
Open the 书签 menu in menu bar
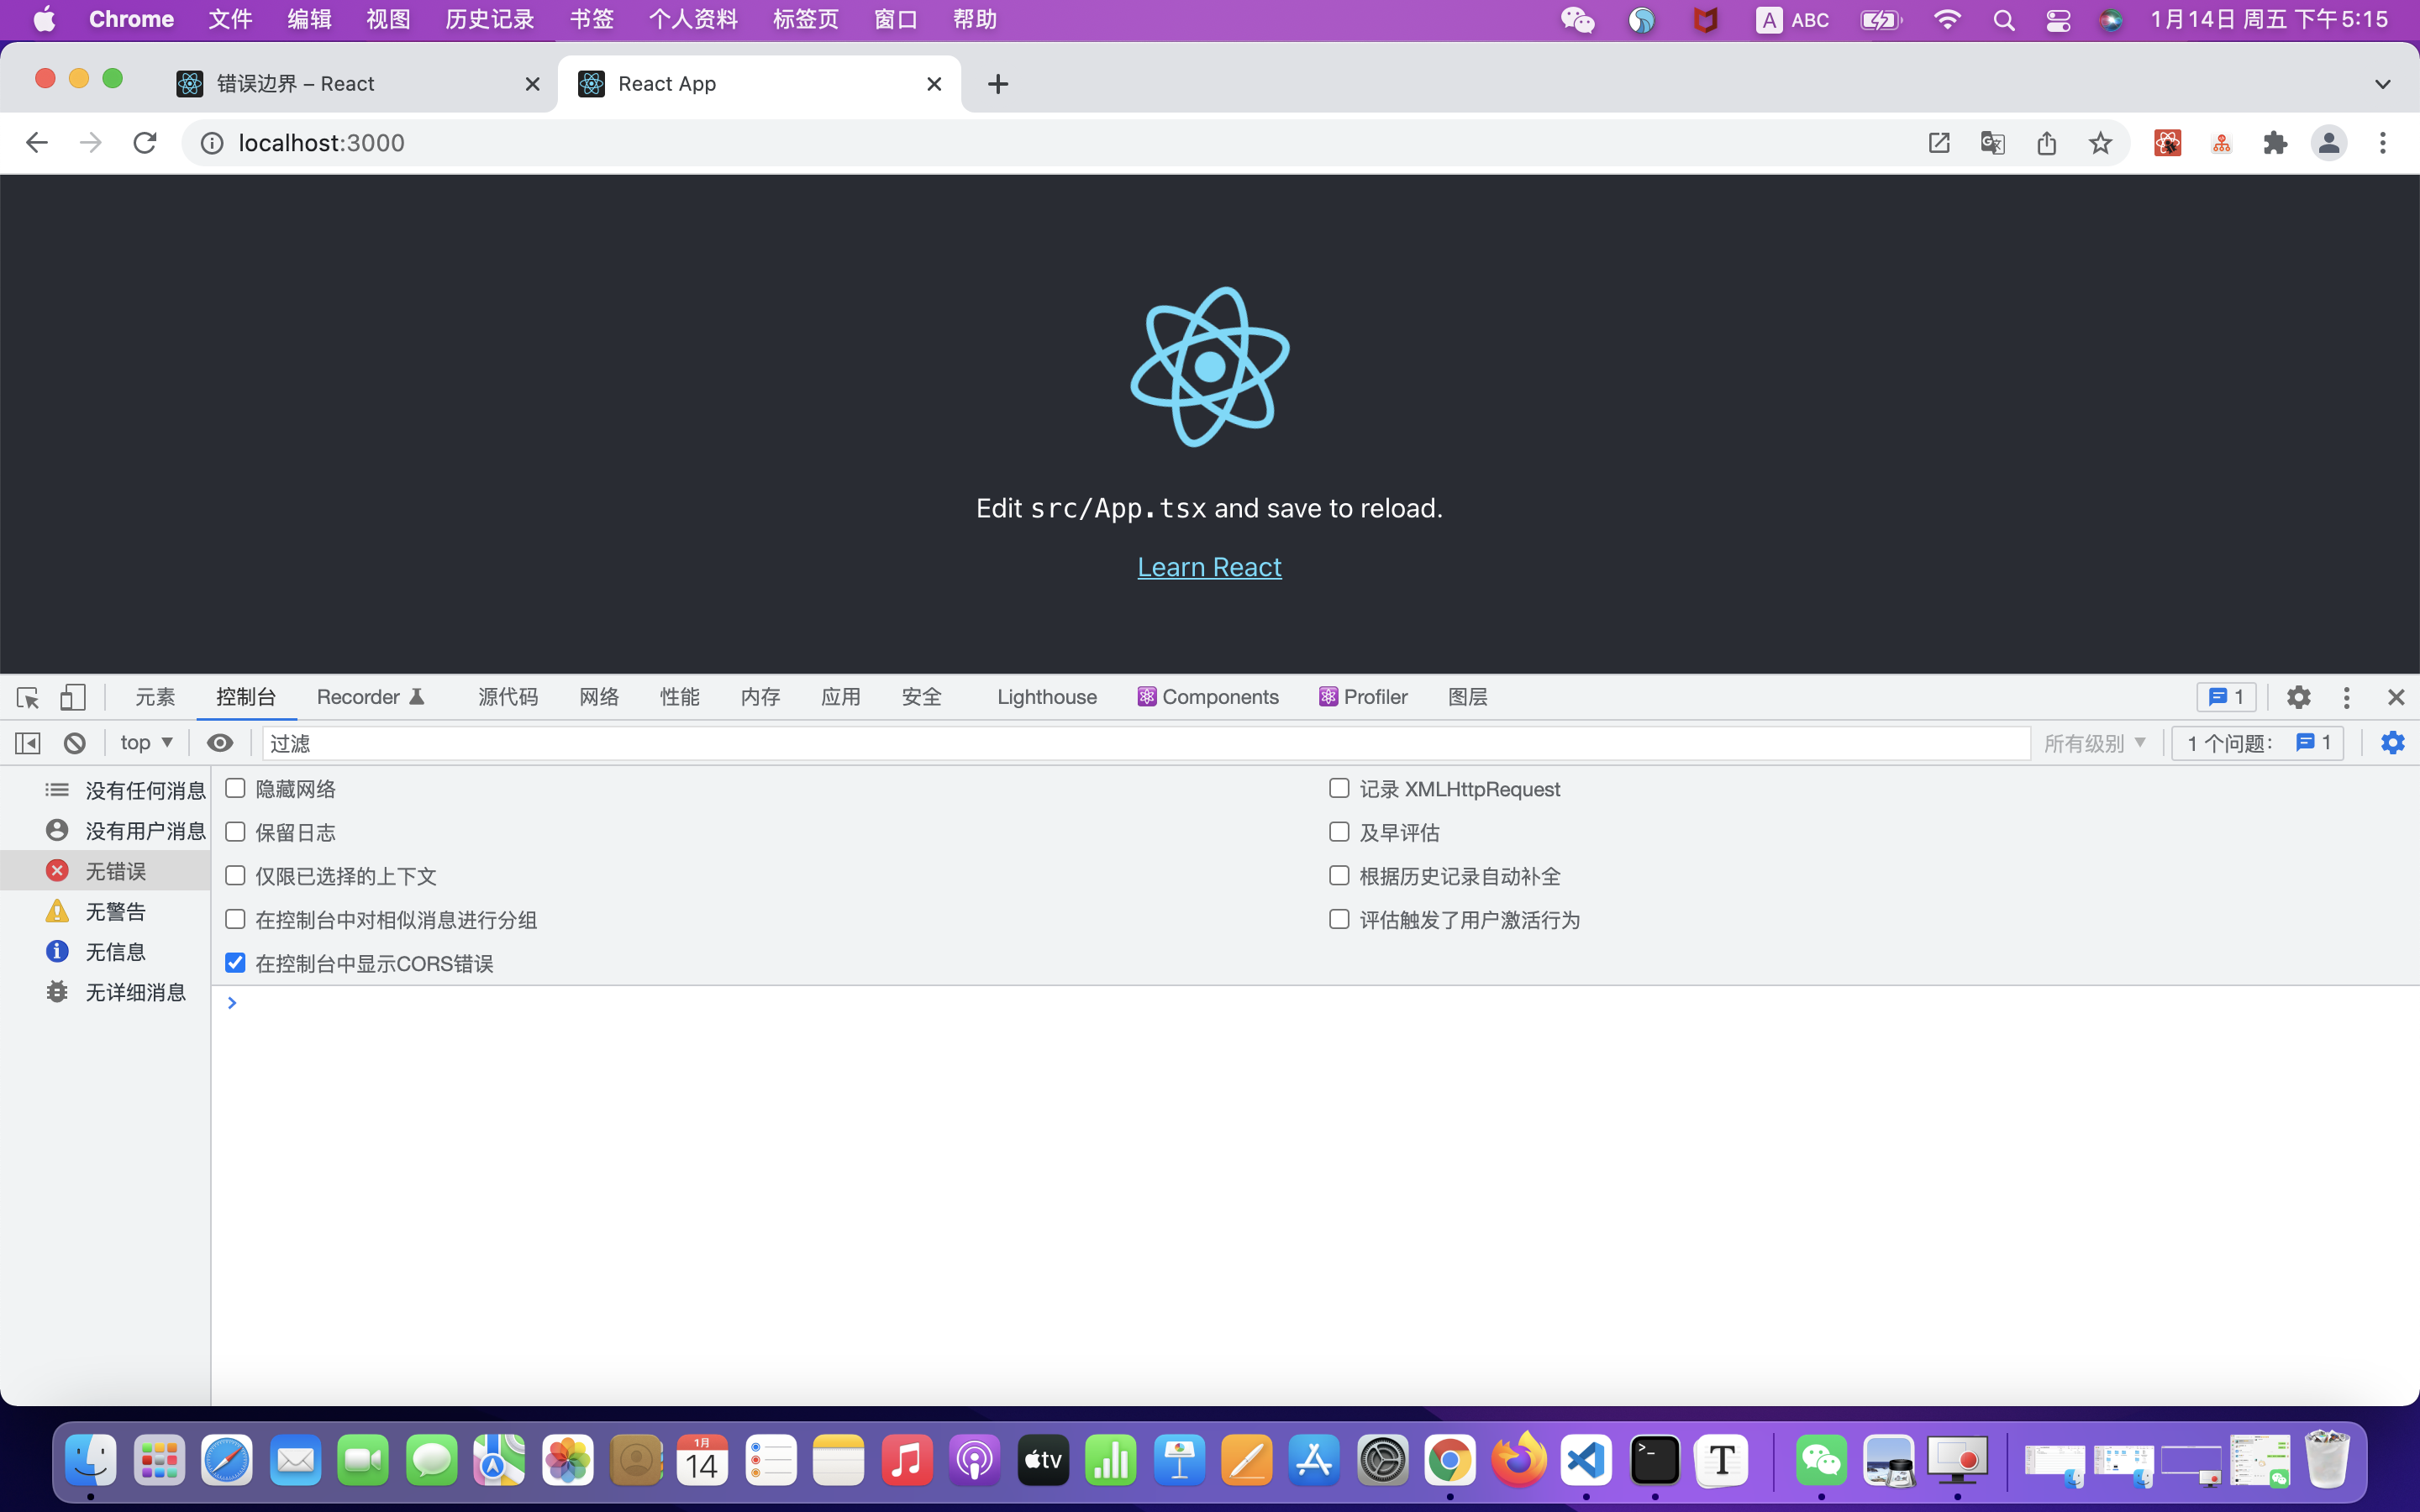[591, 20]
